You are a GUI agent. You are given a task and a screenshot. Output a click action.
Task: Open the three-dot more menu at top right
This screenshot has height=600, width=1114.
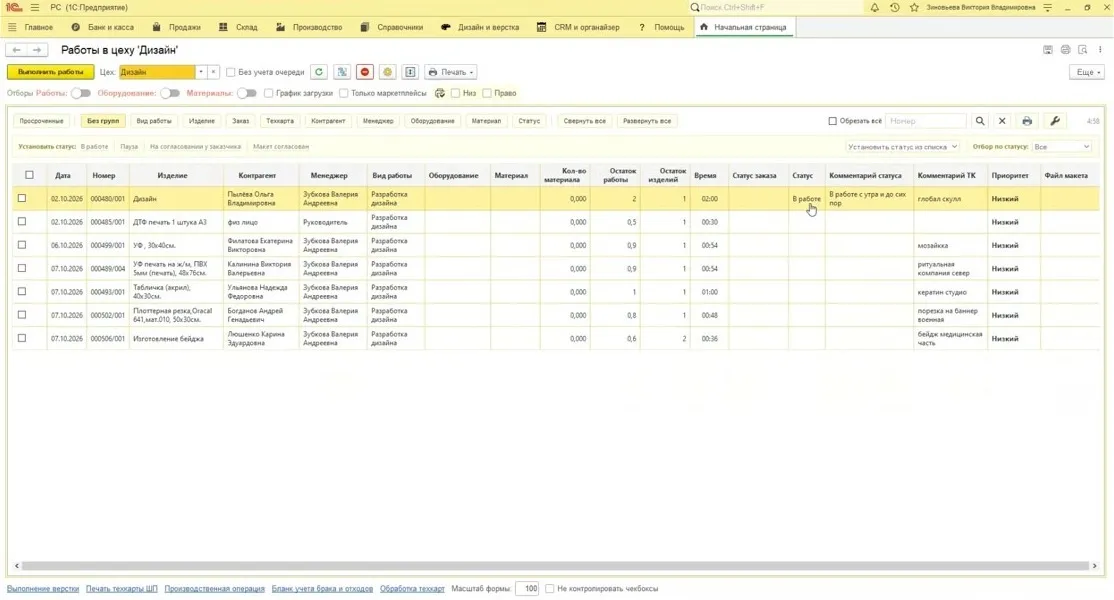[1100, 50]
